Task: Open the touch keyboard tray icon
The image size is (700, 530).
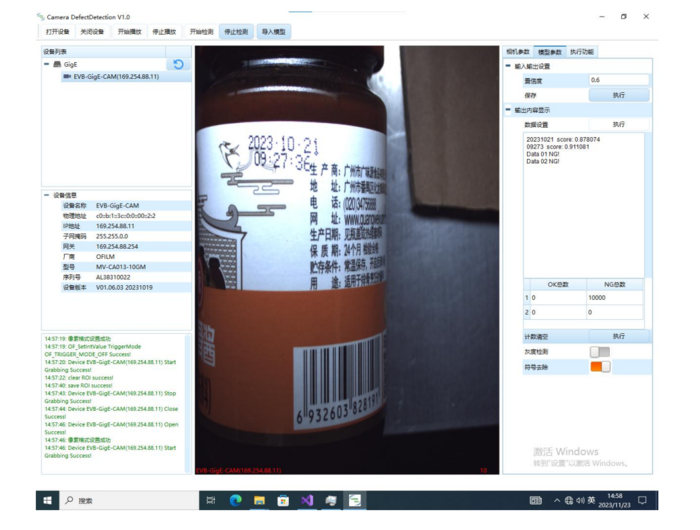Action: [535, 501]
